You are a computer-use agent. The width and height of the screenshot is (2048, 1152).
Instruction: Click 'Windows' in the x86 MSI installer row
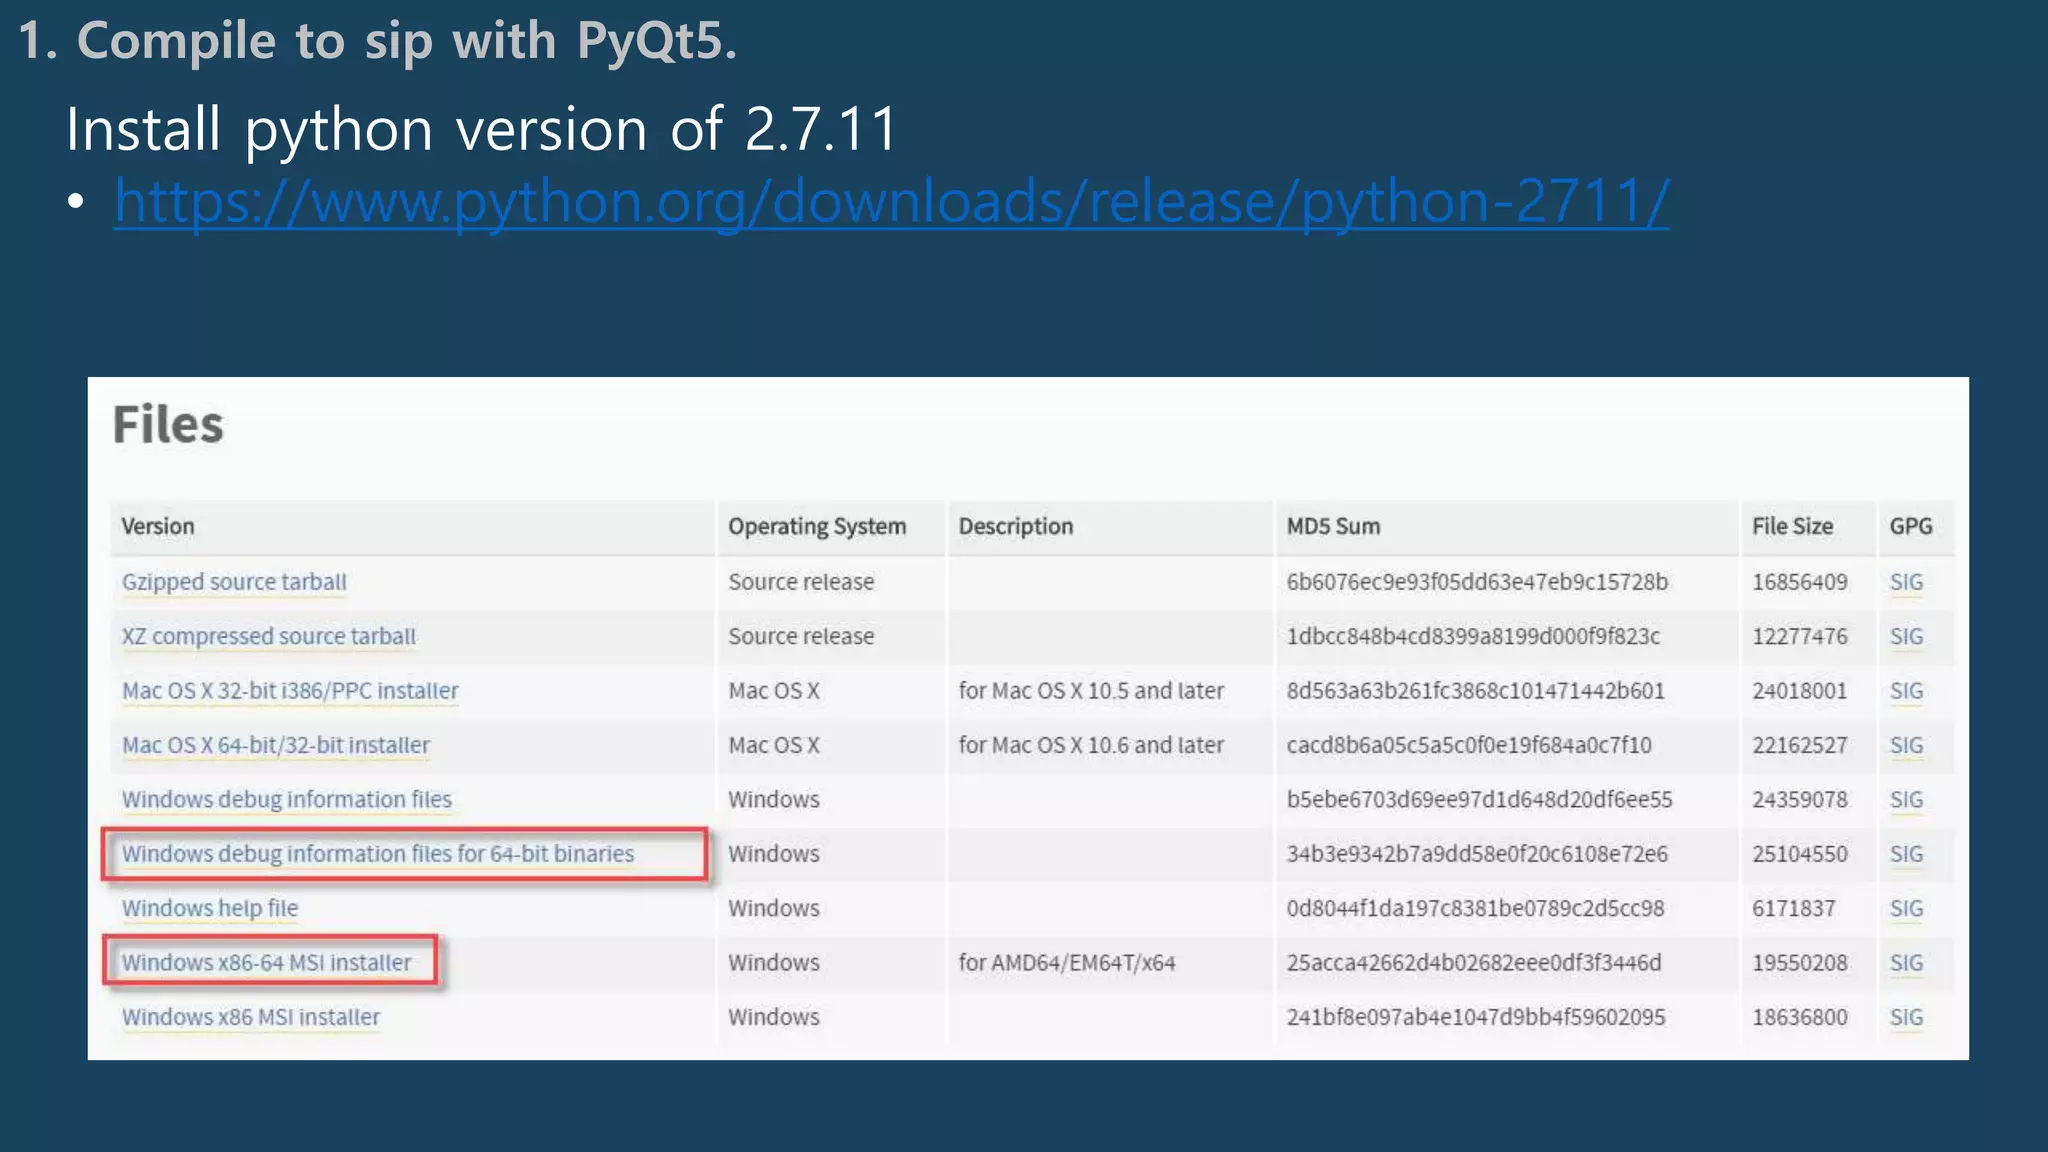tap(774, 1017)
